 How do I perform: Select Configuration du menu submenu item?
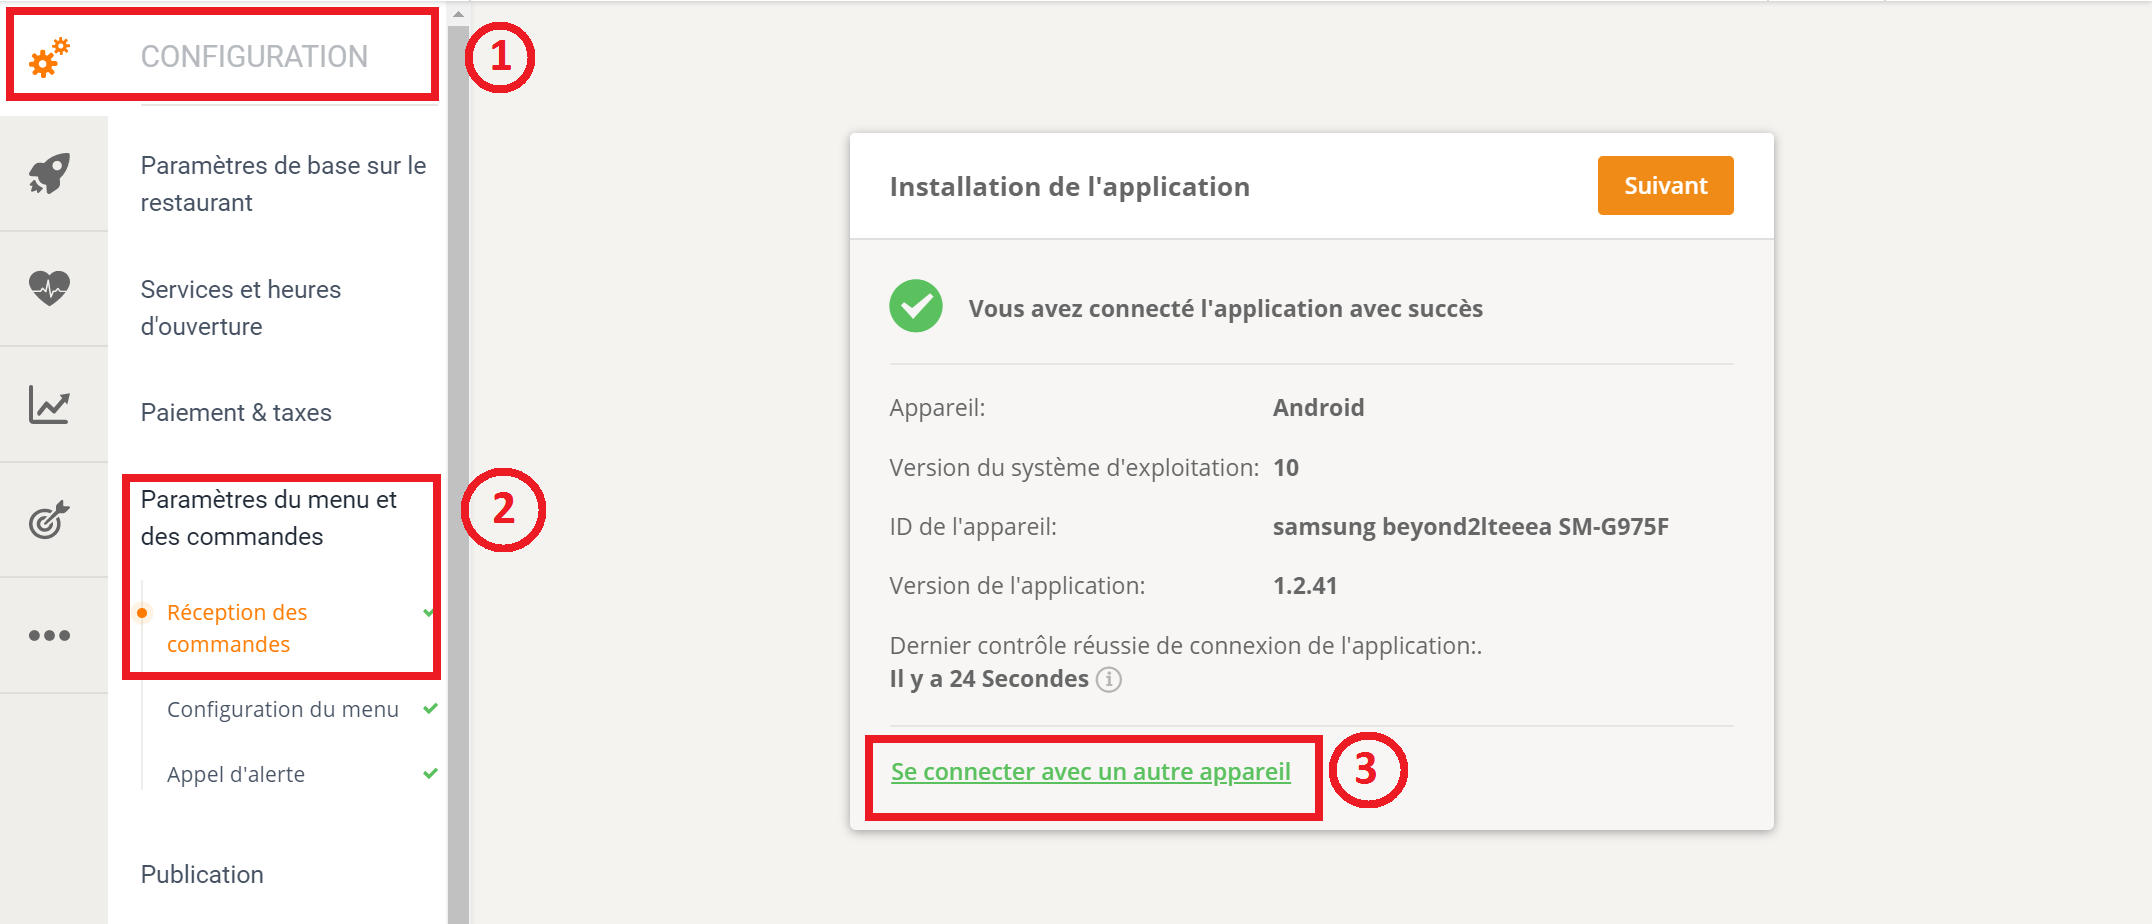(283, 709)
